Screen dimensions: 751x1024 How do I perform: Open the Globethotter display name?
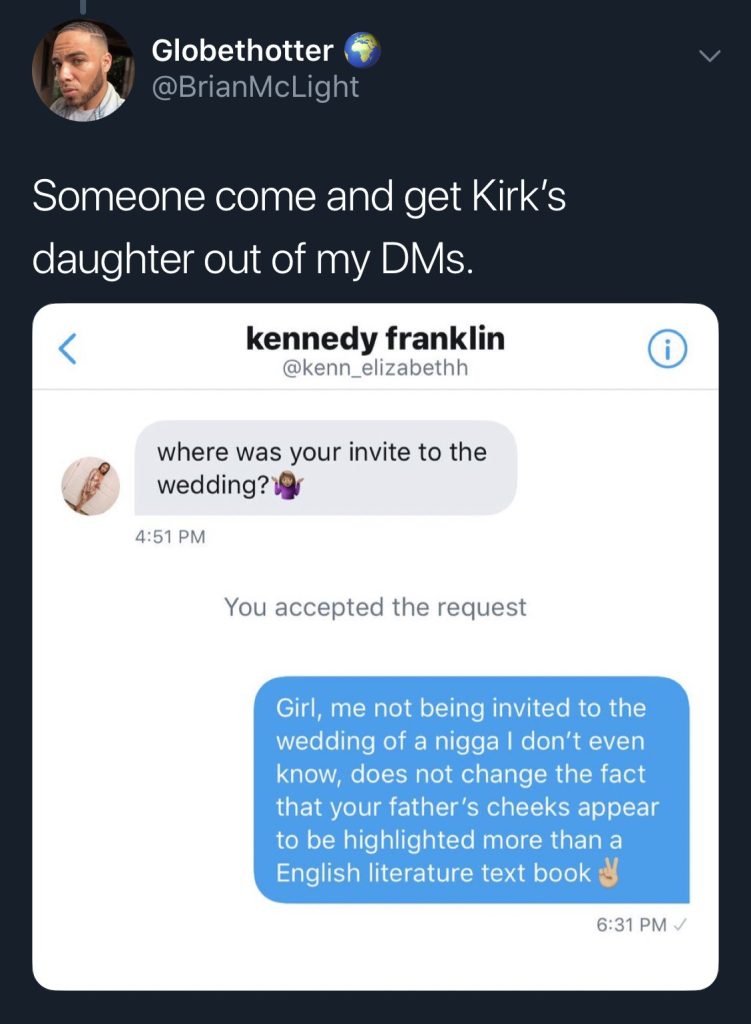242,51
